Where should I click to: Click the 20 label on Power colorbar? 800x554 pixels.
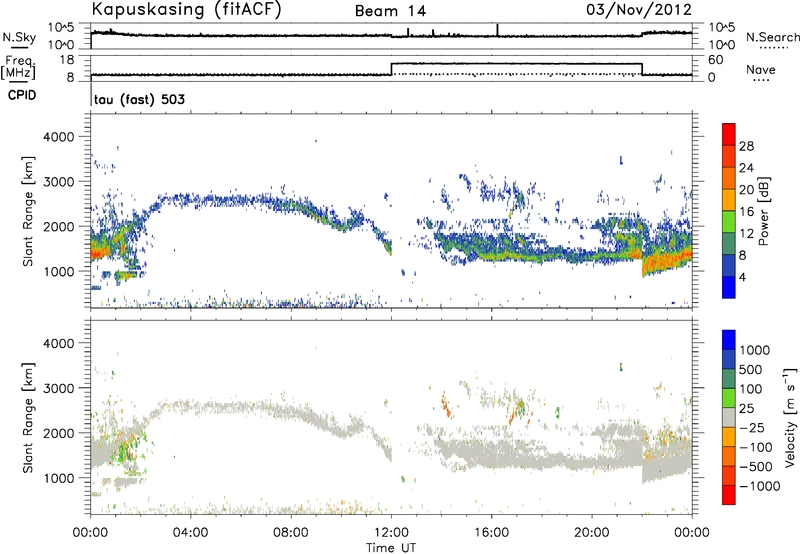coord(746,190)
